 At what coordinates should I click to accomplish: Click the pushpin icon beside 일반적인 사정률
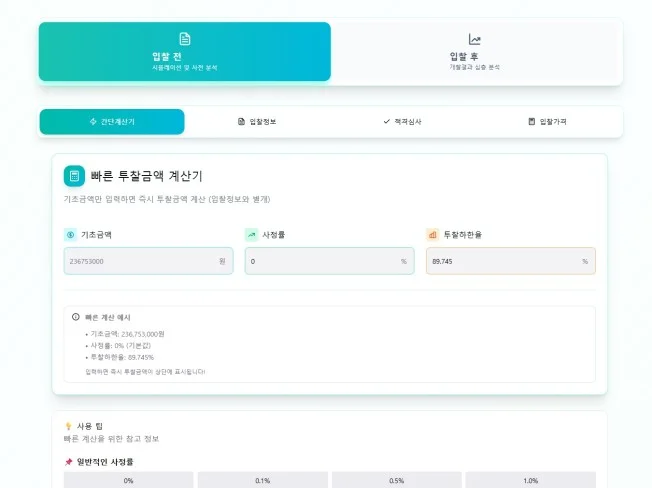coord(68,462)
